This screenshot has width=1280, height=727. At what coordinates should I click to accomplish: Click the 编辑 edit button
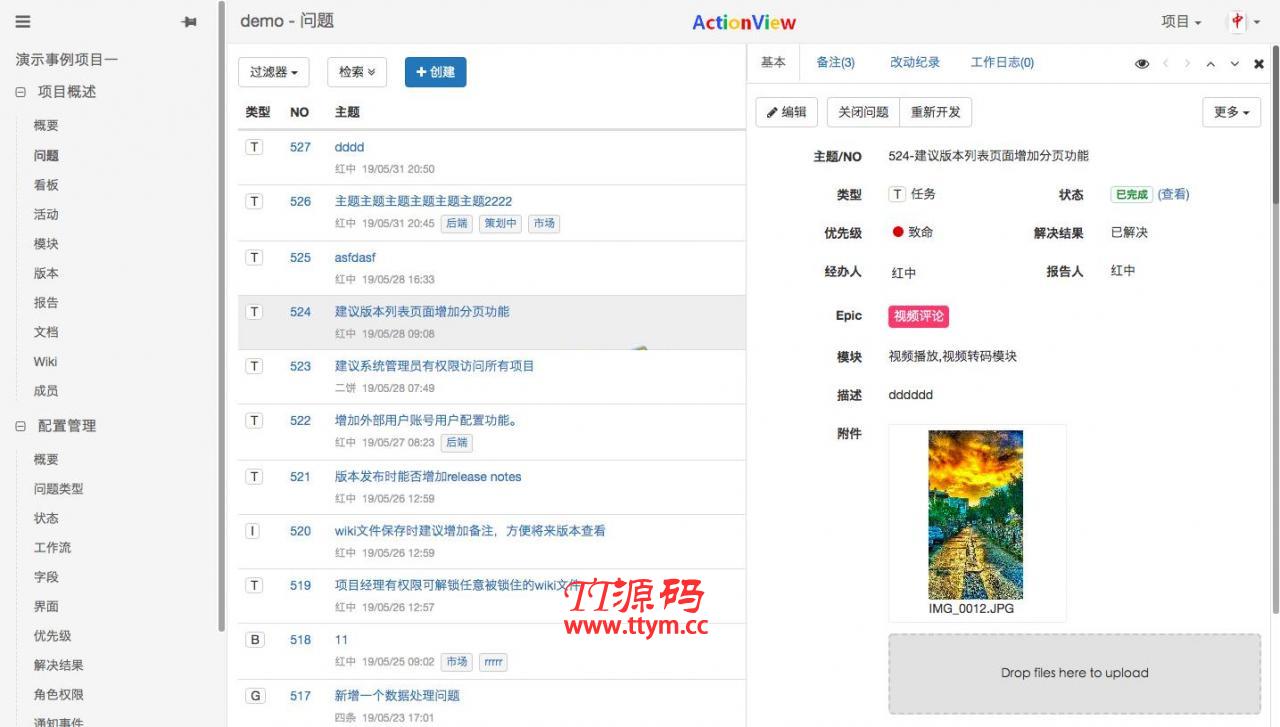click(x=787, y=112)
